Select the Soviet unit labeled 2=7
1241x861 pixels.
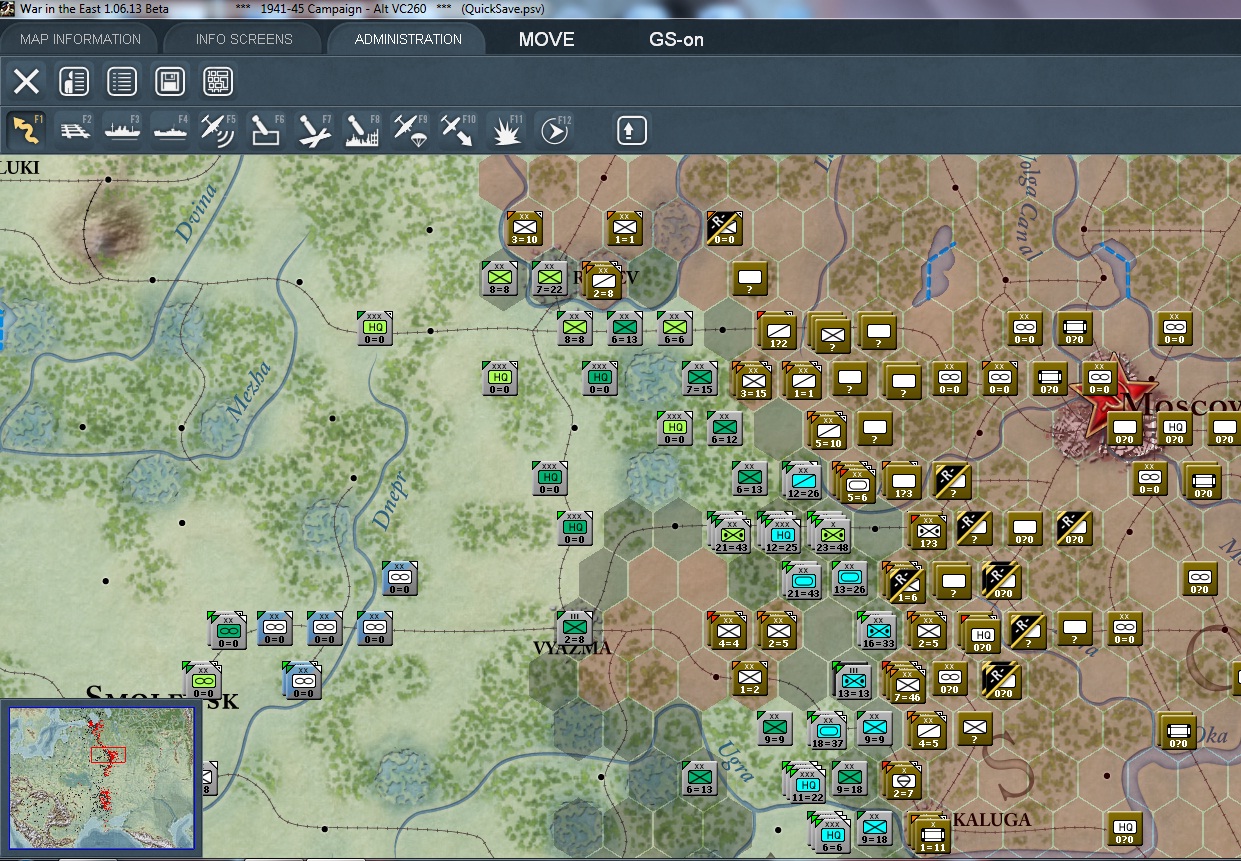pos(903,781)
